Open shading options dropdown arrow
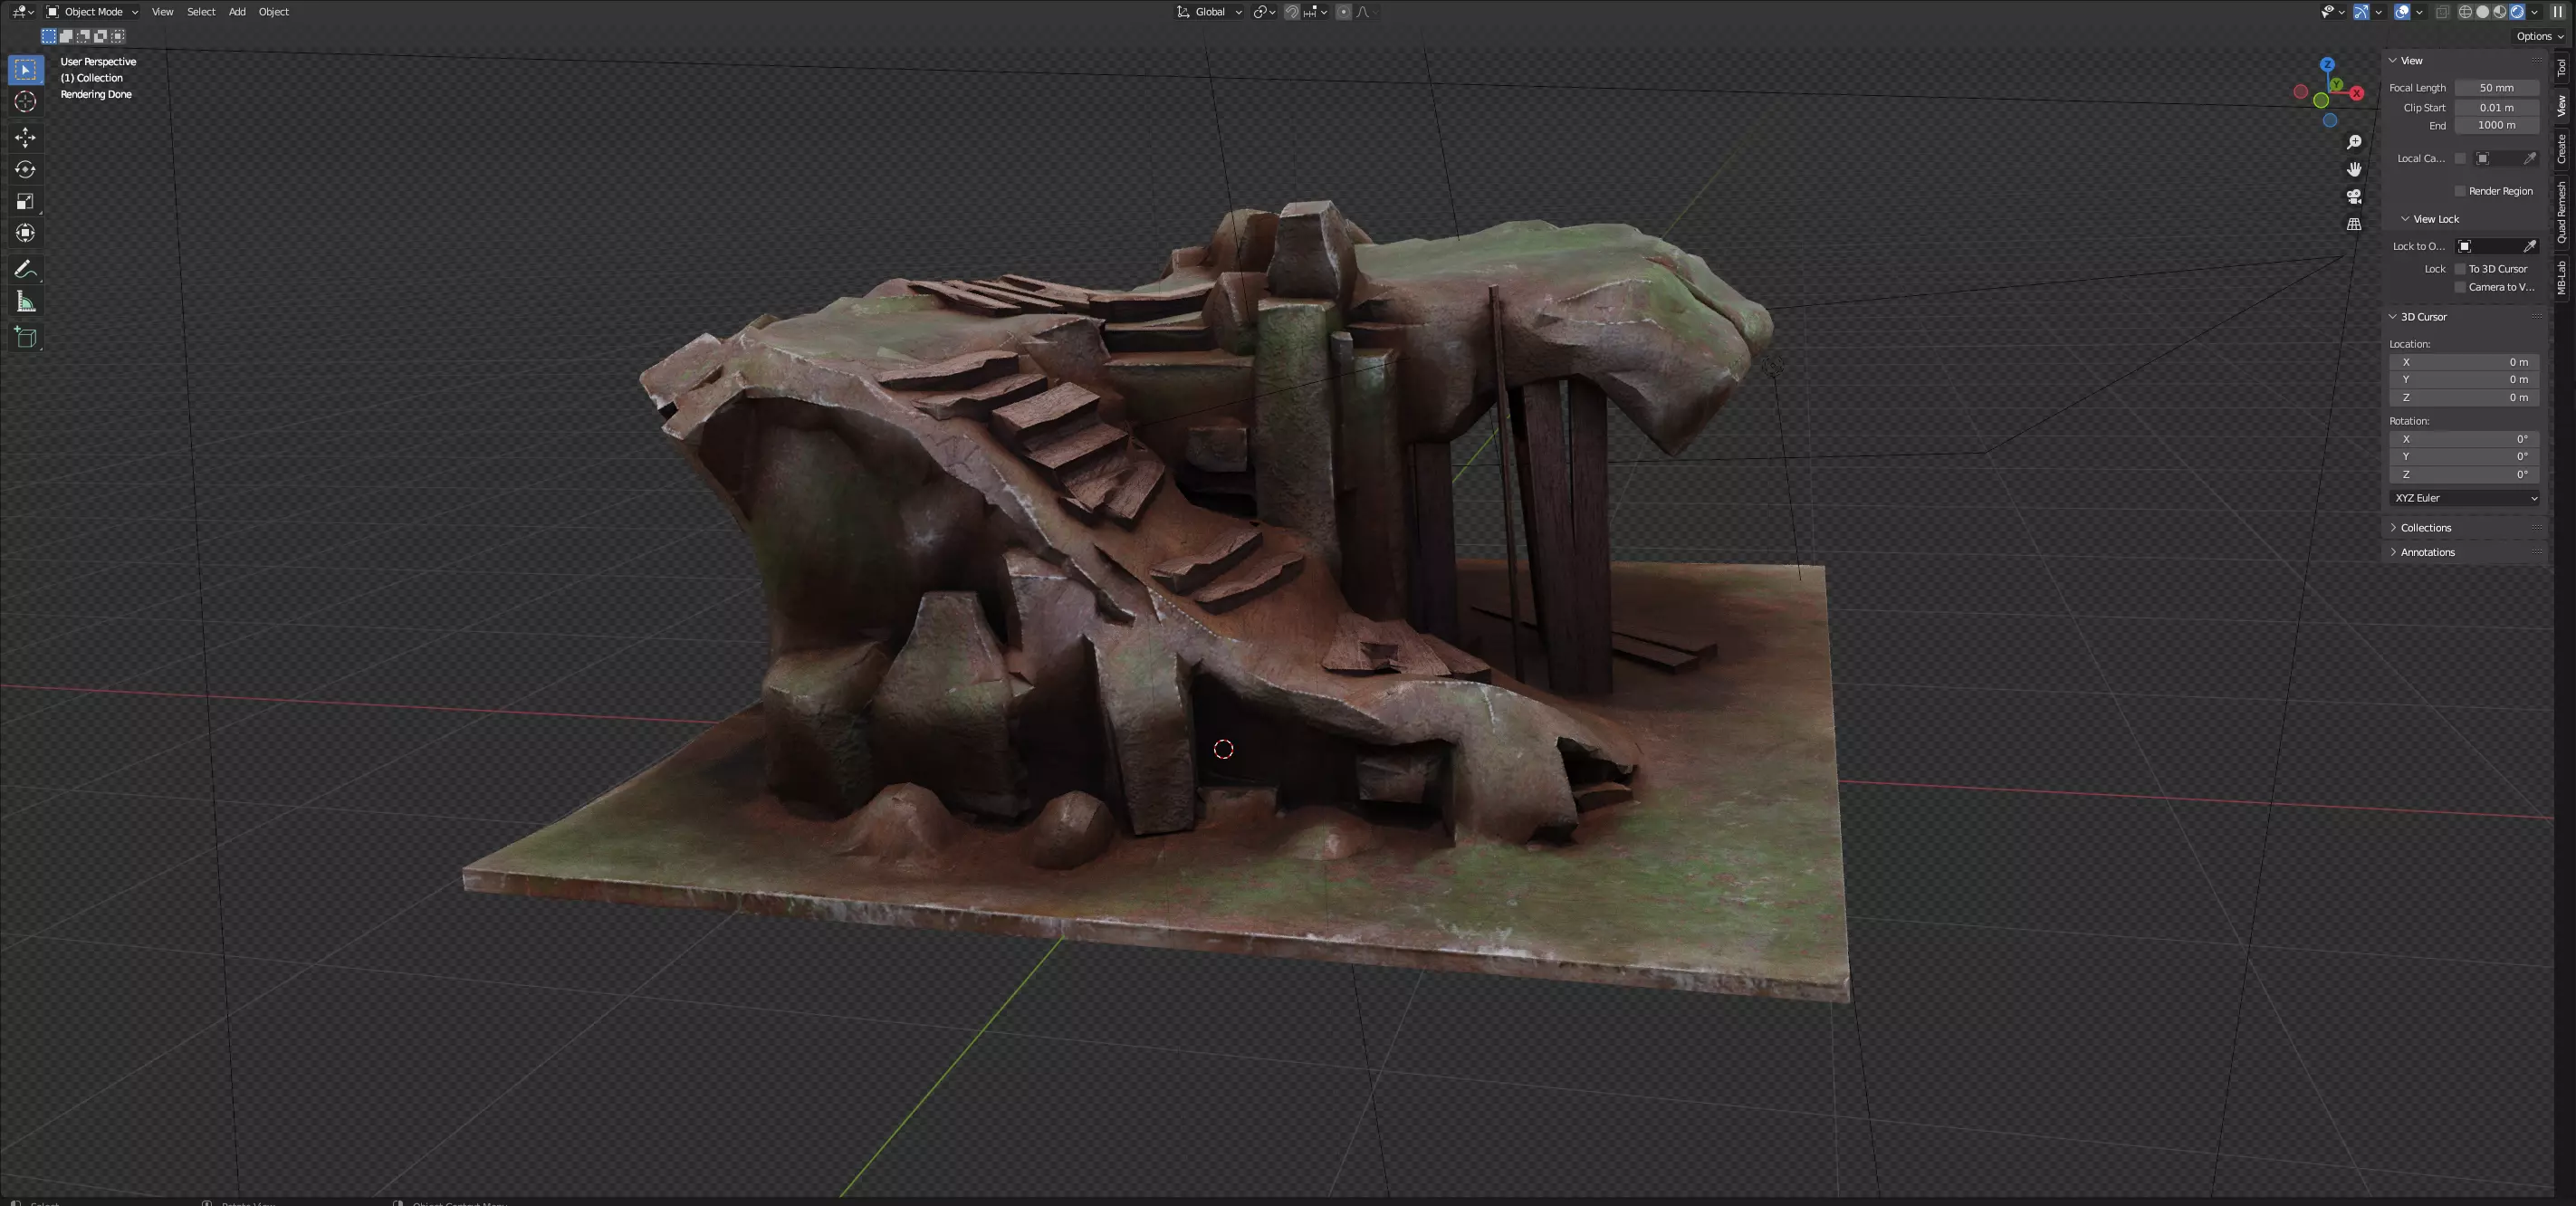 click(x=2535, y=12)
